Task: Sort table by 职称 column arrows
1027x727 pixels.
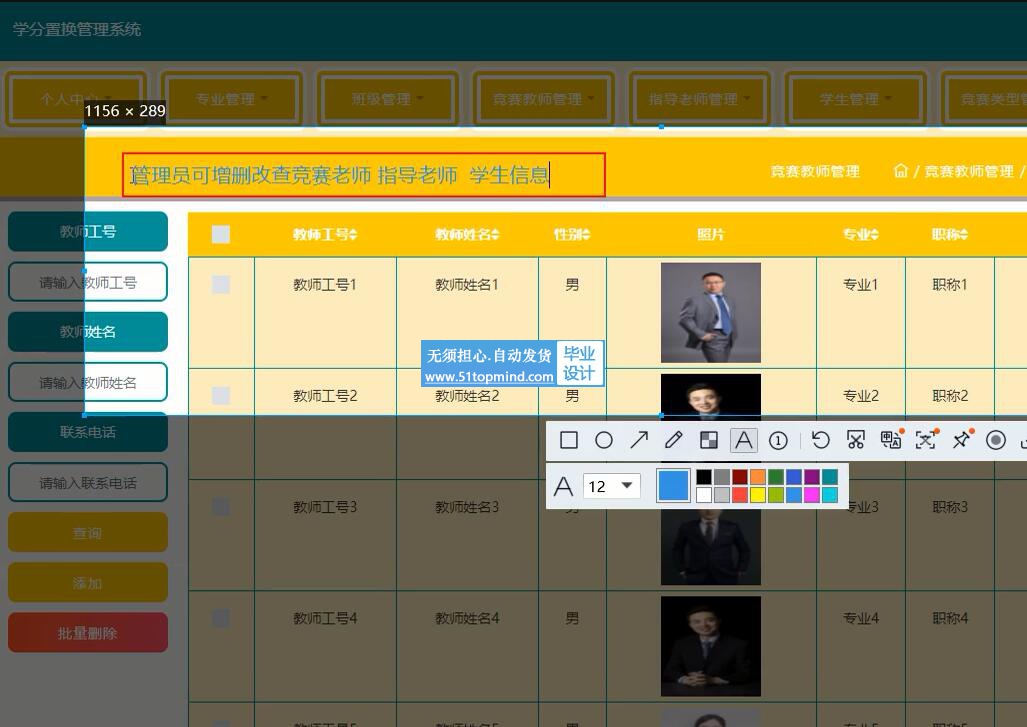Action: click(963, 234)
